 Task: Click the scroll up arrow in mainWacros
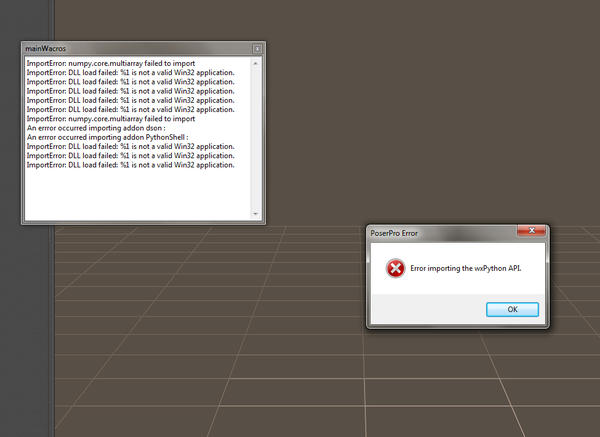pyautogui.click(x=255, y=63)
